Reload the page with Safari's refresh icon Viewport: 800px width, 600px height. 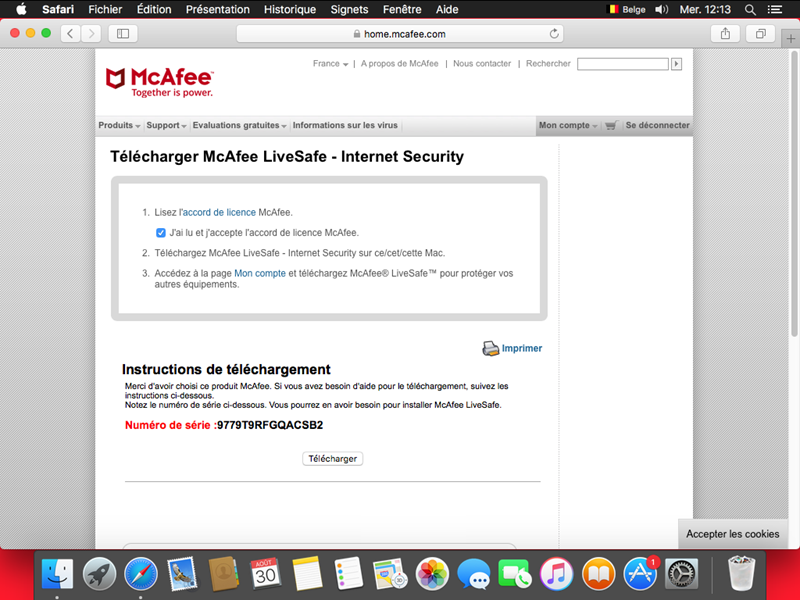[x=554, y=34]
